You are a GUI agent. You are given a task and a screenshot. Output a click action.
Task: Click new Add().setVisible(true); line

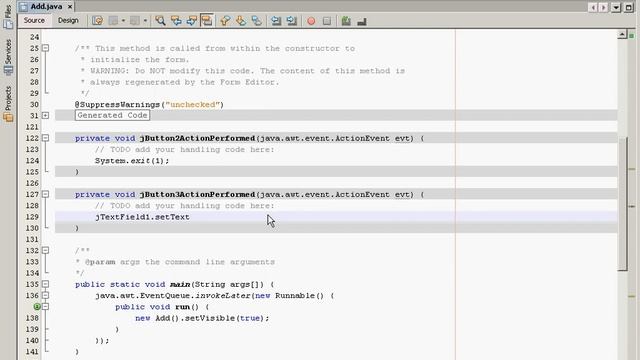click(202, 318)
